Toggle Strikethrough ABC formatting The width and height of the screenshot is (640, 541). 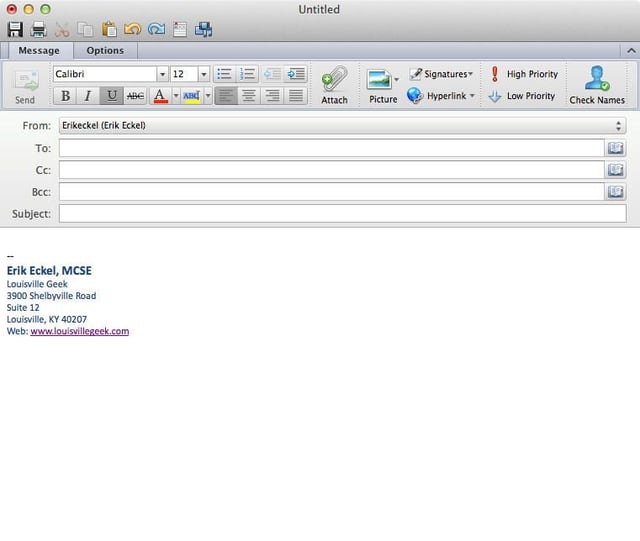pos(135,96)
